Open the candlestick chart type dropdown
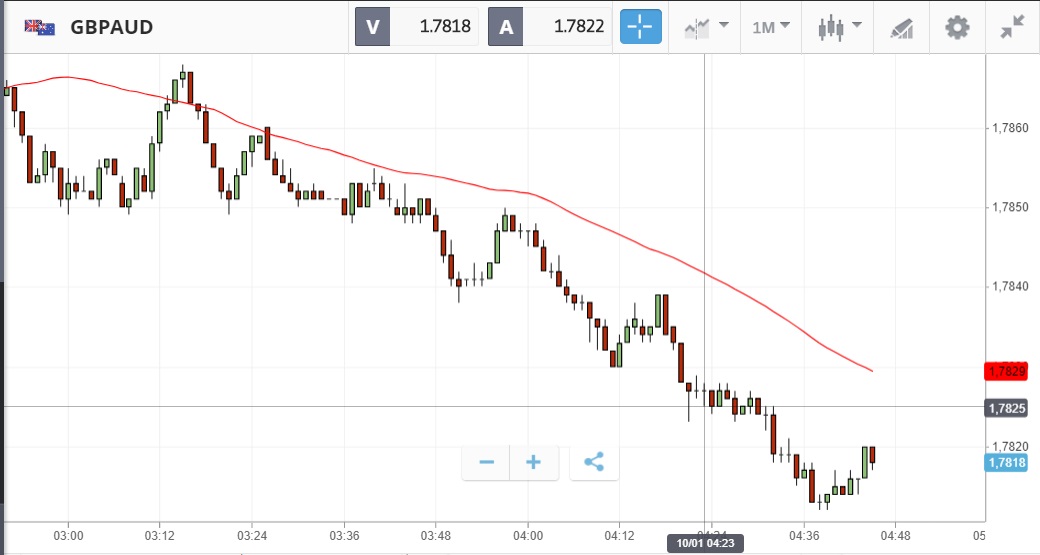Viewport: 1040px width, 555px height. (839, 27)
